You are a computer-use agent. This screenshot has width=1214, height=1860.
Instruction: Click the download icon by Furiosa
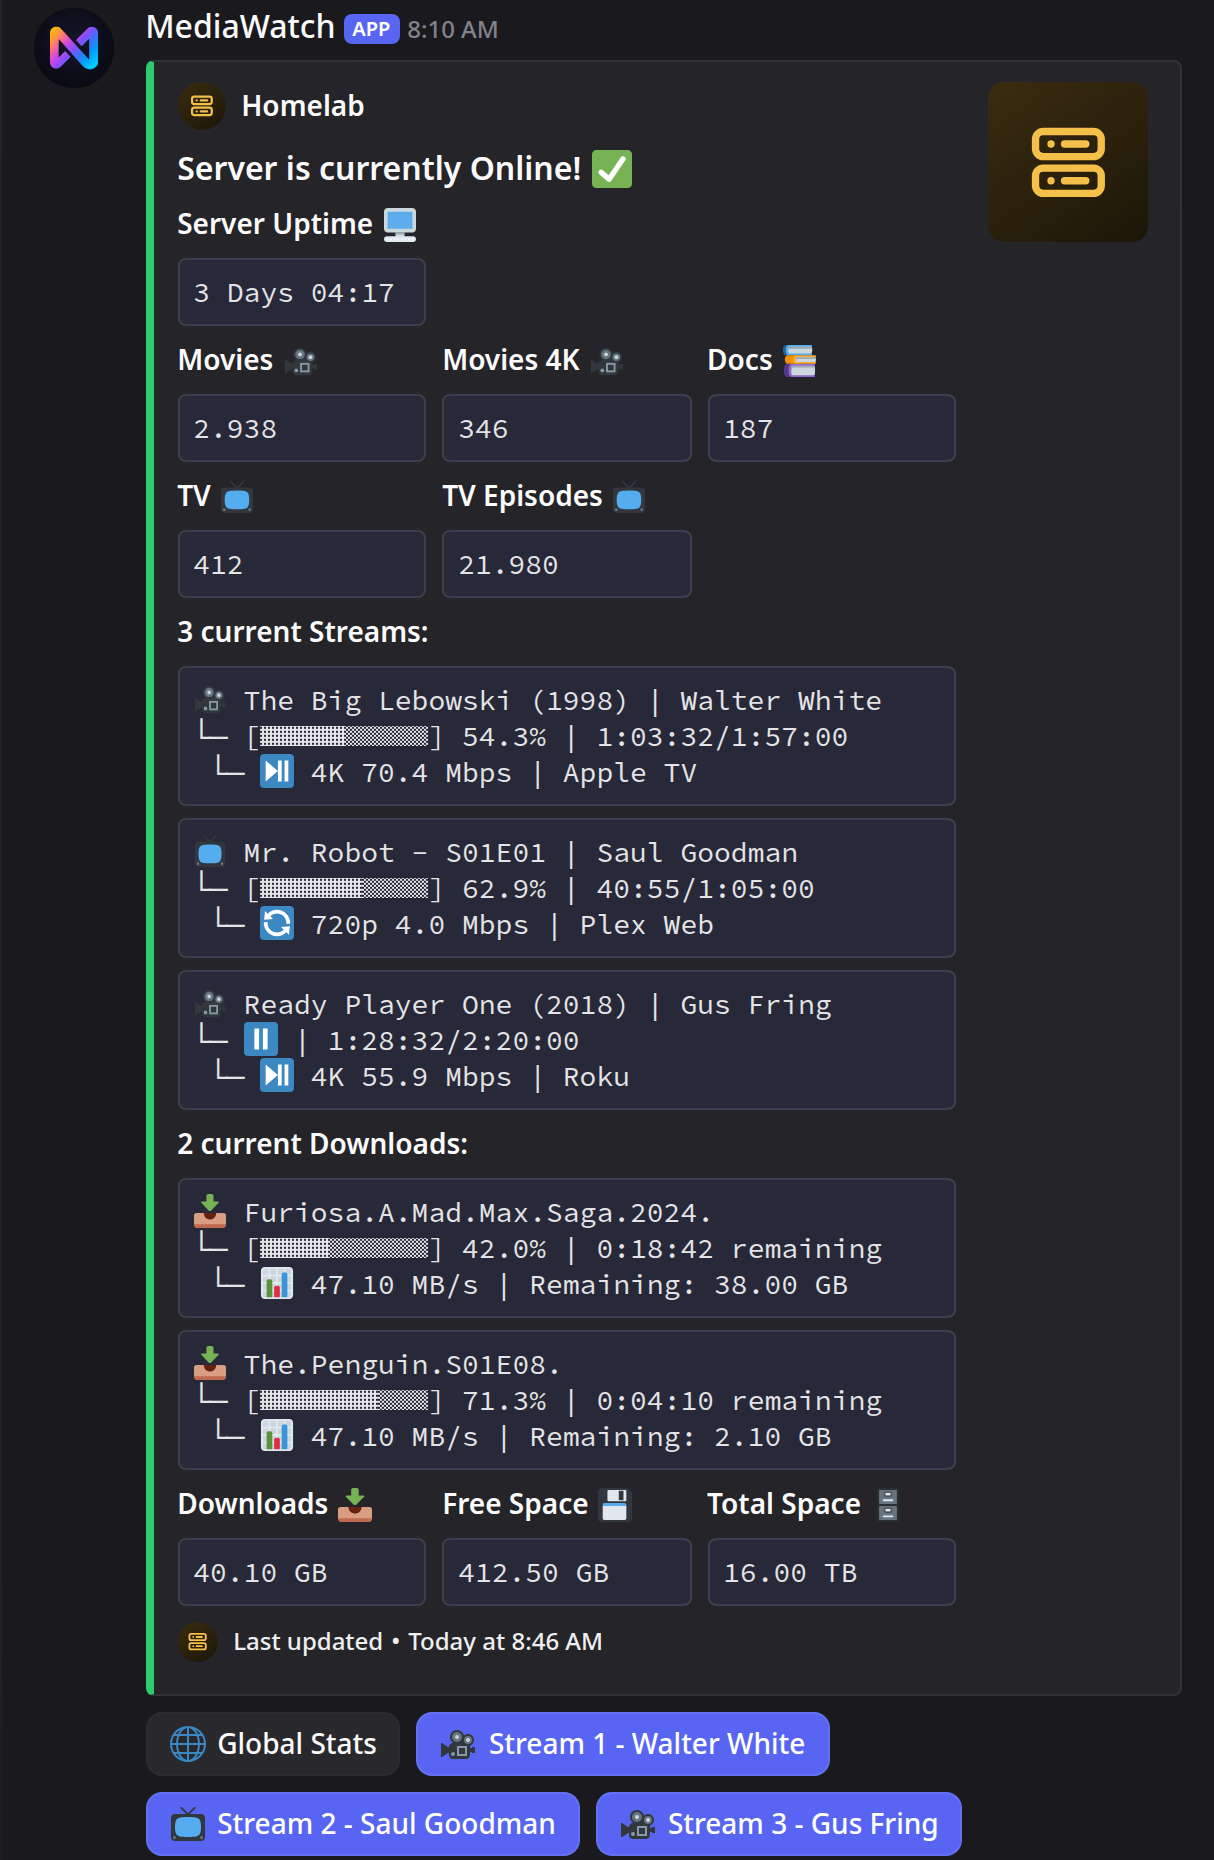210,1210
